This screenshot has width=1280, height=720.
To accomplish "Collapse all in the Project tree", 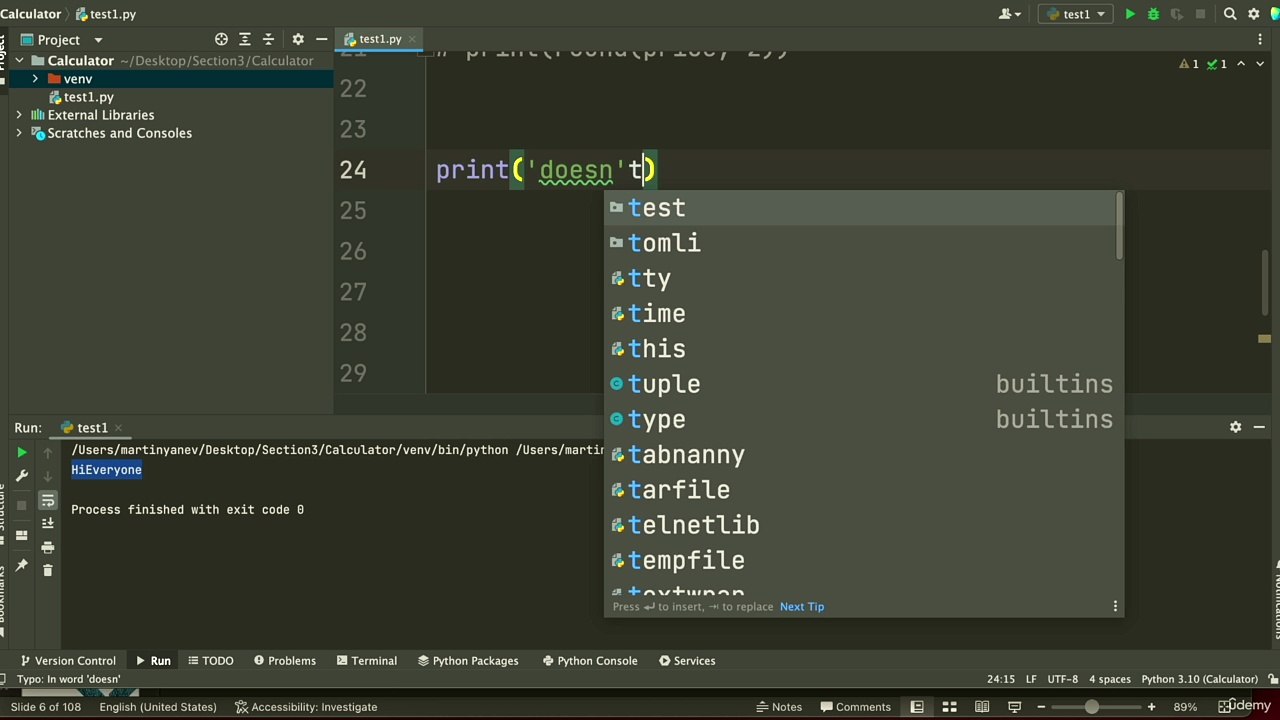I will tap(268, 39).
